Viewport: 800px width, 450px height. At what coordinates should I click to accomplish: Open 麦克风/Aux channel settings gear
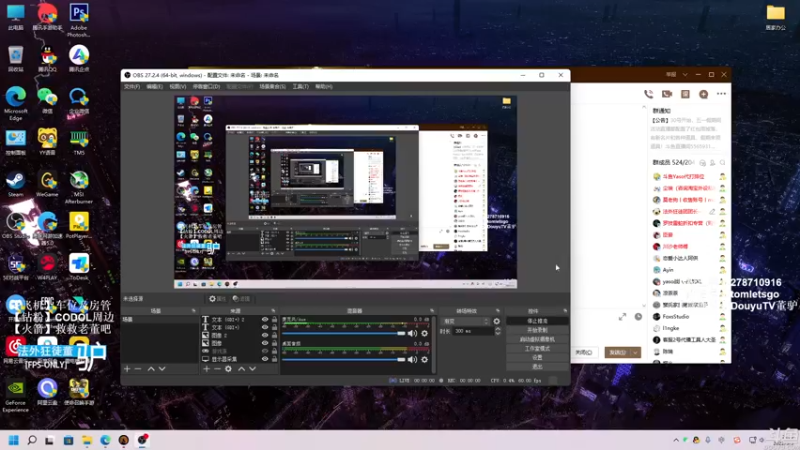424,333
